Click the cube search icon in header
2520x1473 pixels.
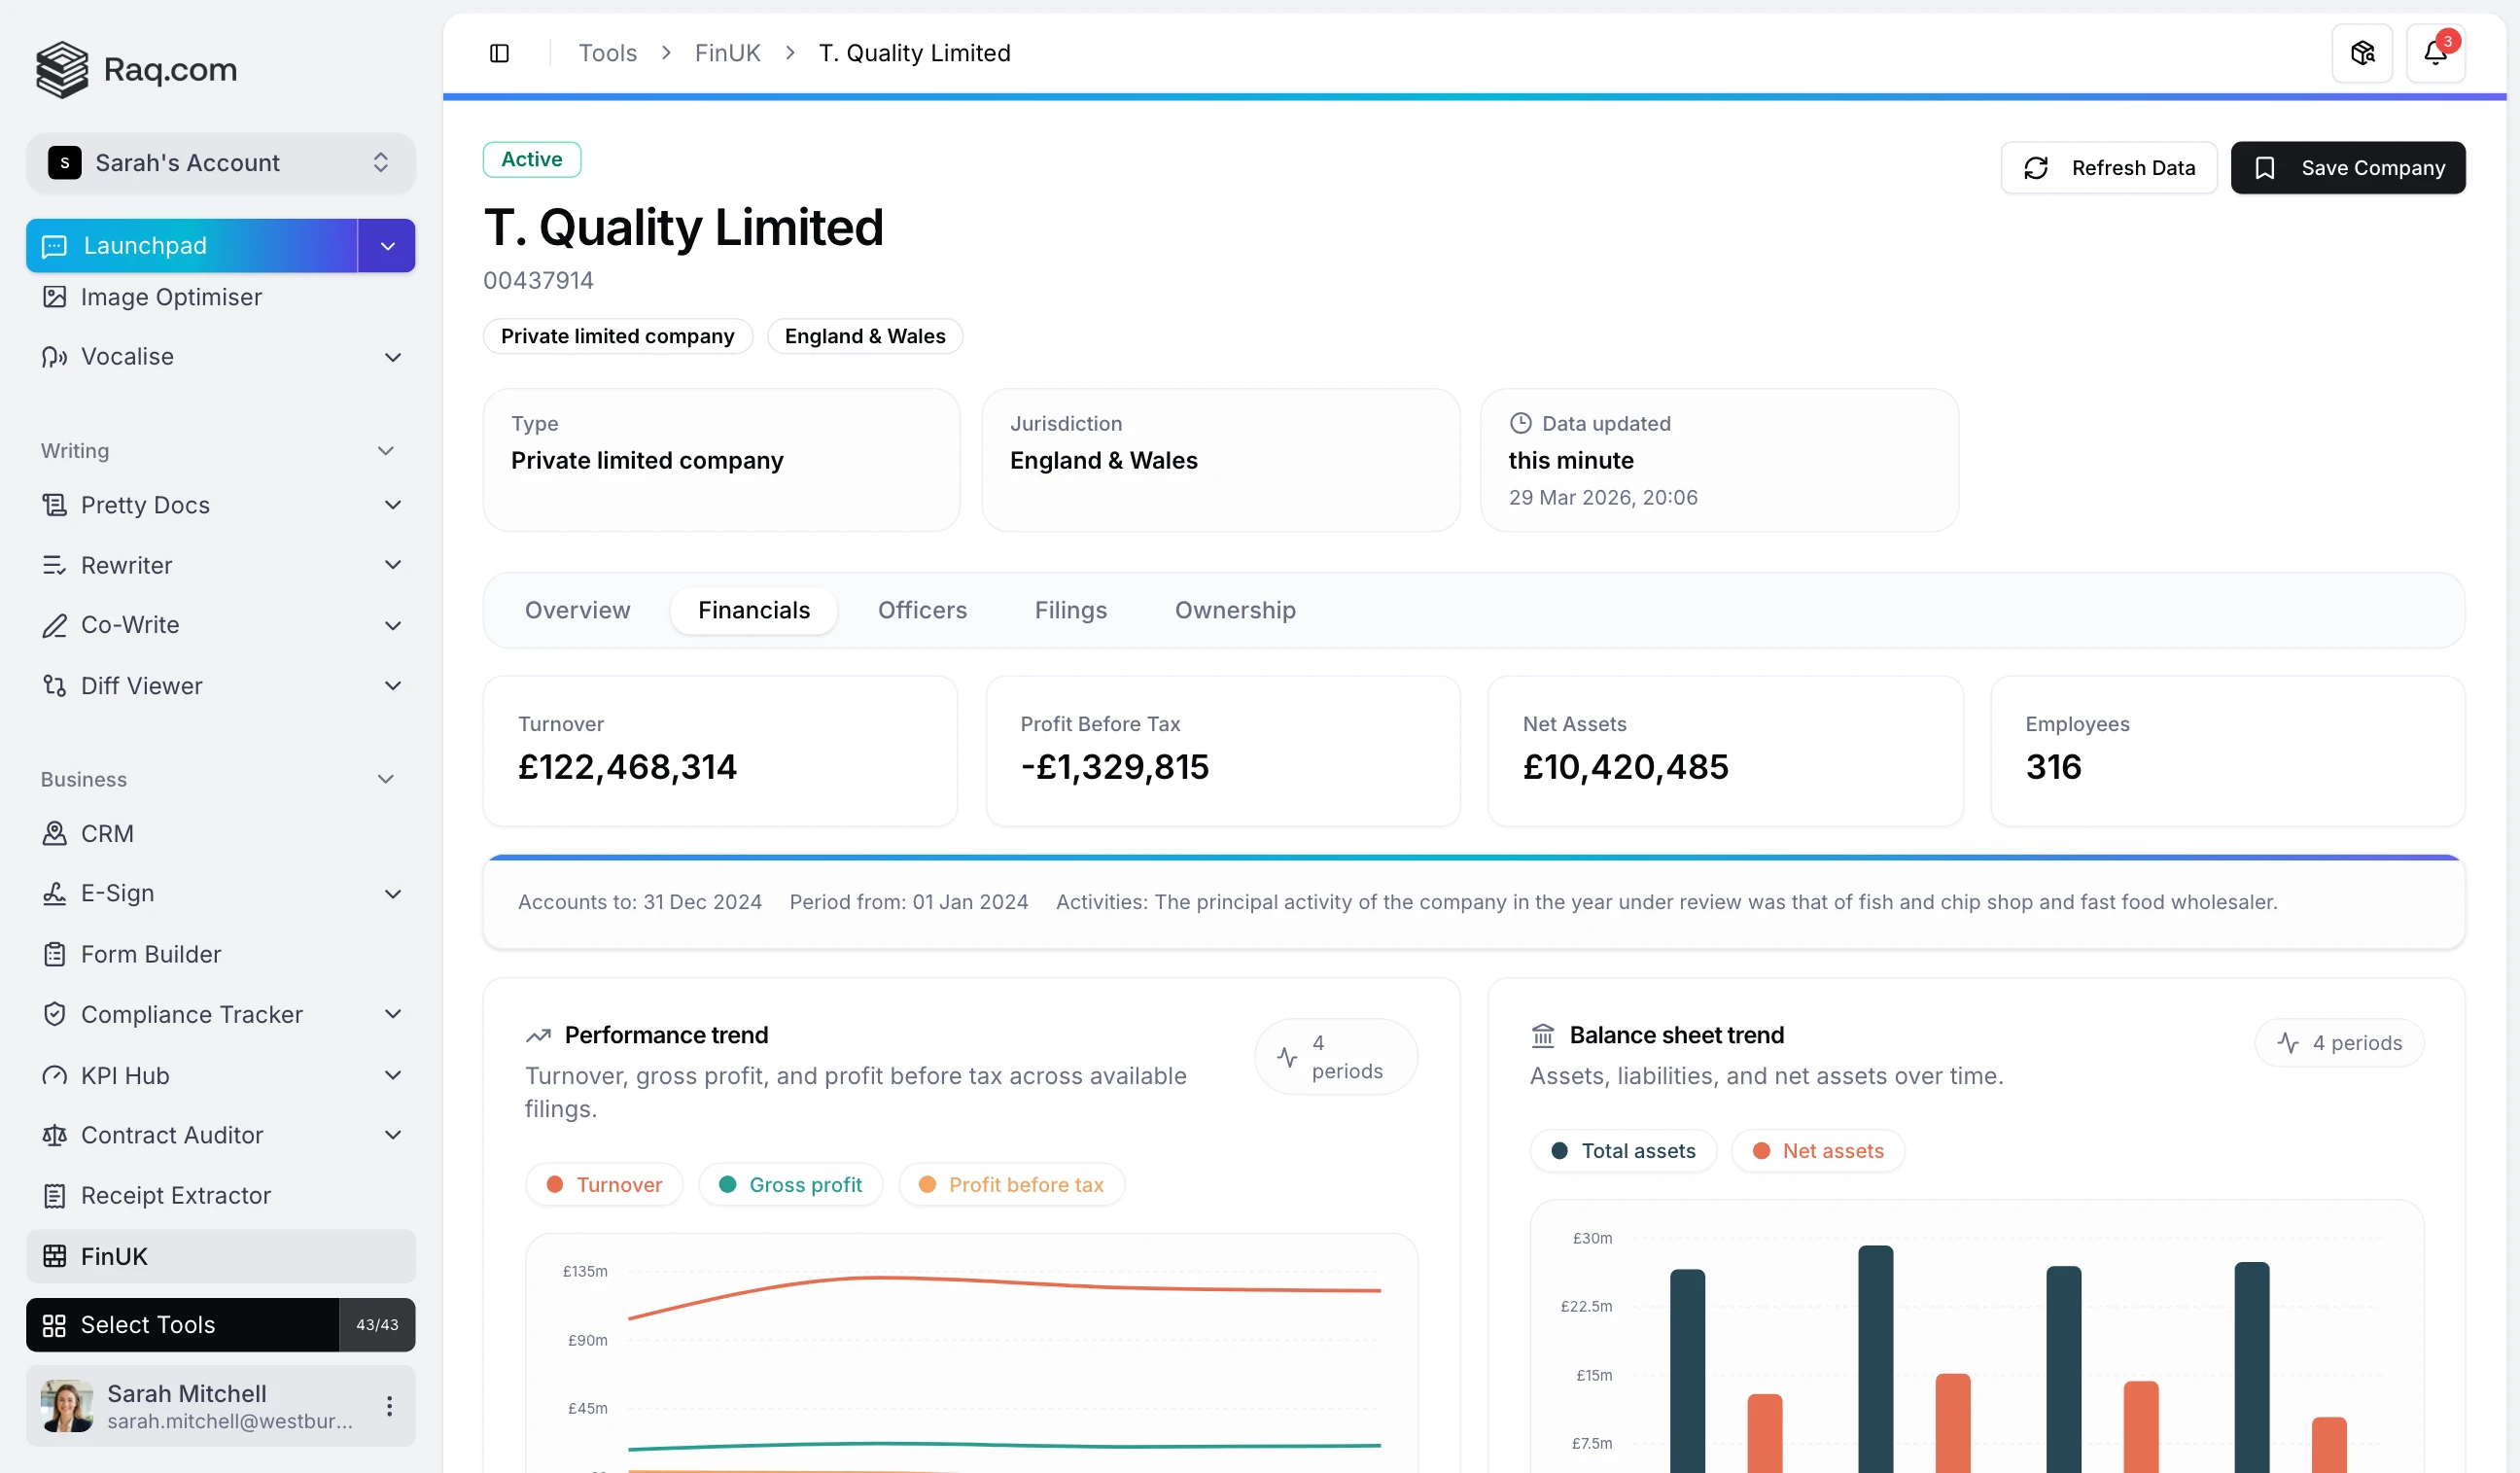point(2361,53)
